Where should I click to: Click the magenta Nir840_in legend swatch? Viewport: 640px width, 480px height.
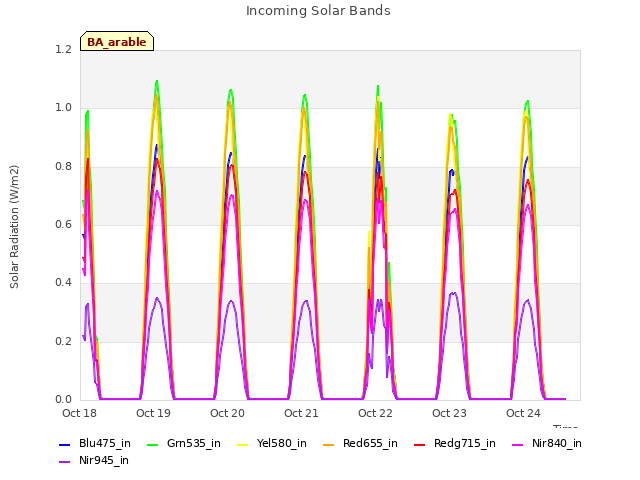pyautogui.click(x=518, y=444)
